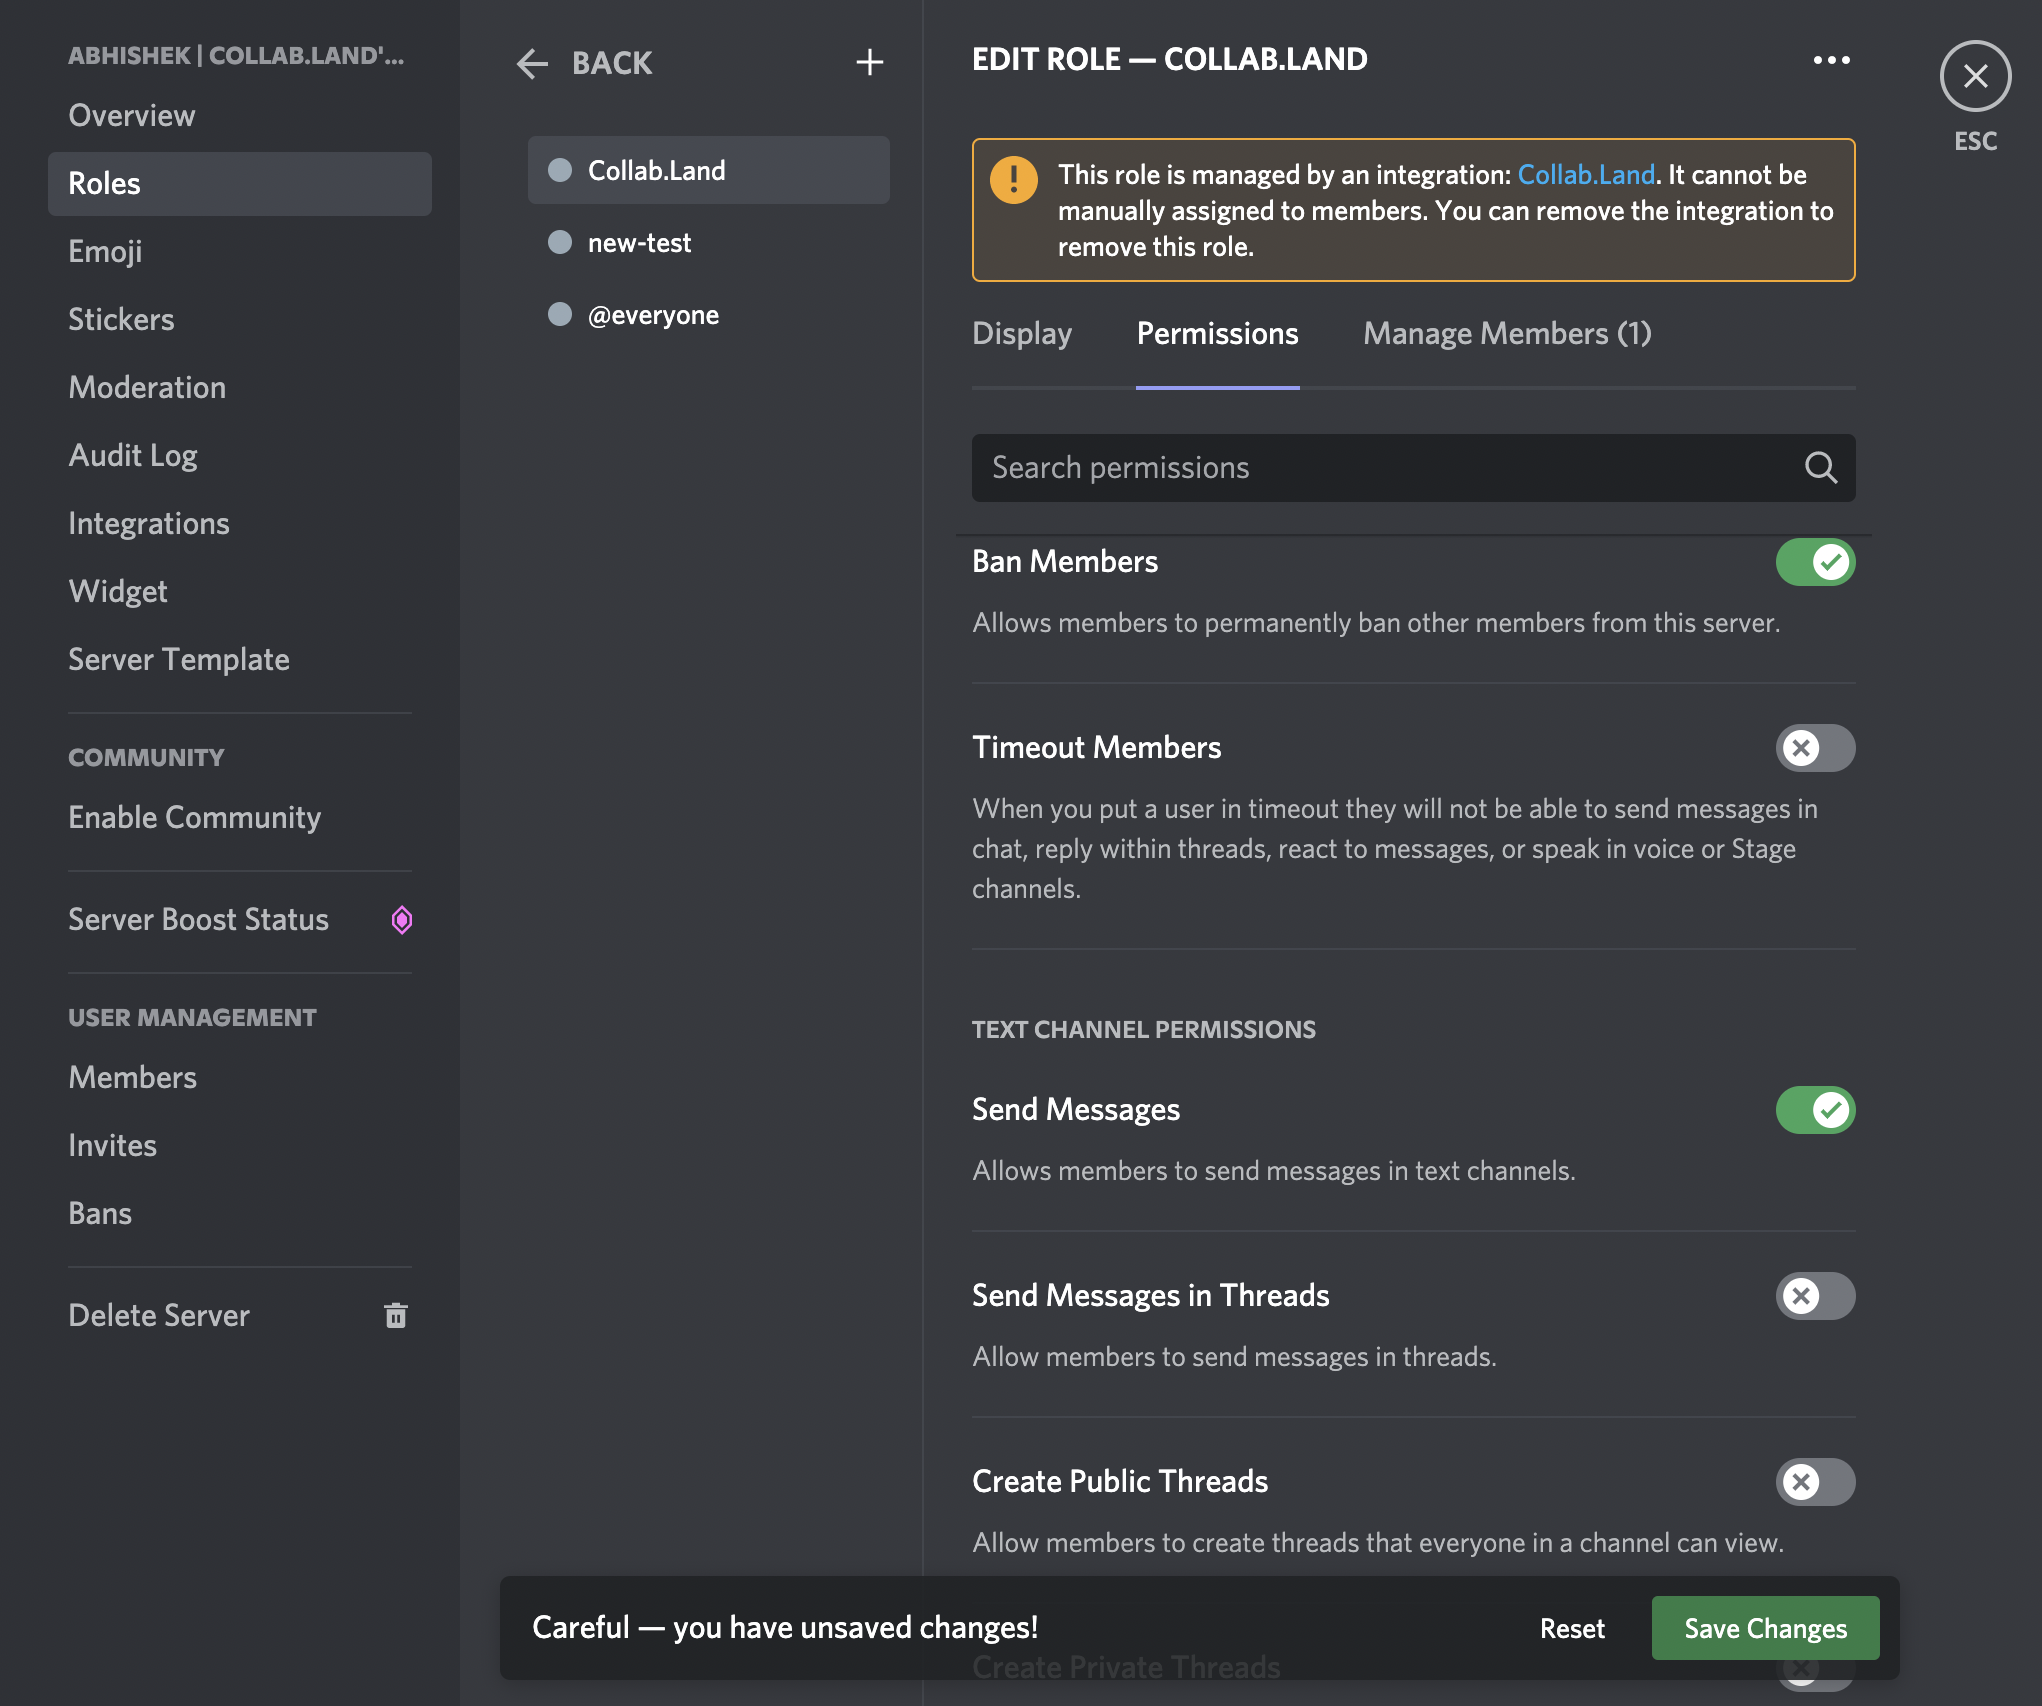Click the Server Boost Status gem icon
The image size is (2042, 1706).
point(403,920)
